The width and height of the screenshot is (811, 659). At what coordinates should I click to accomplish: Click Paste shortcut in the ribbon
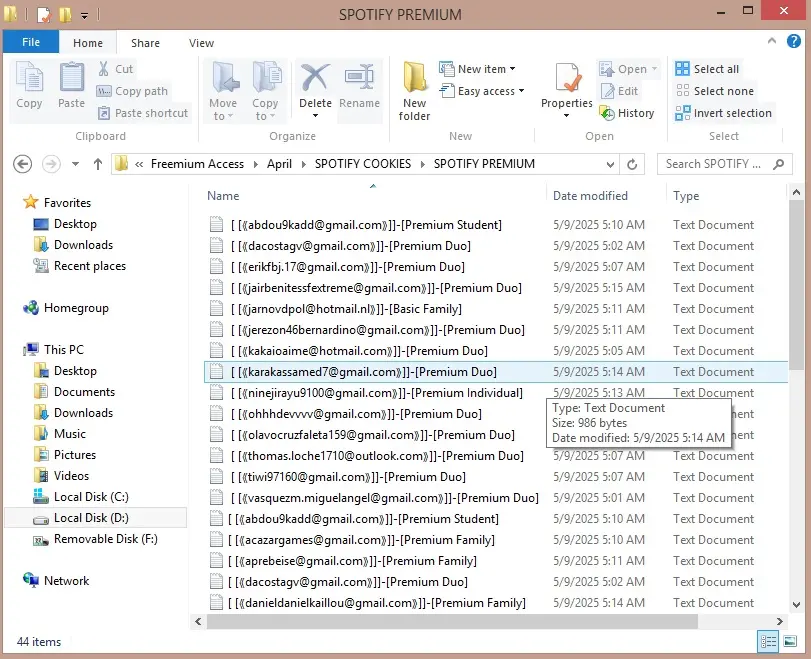pos(143,113)
